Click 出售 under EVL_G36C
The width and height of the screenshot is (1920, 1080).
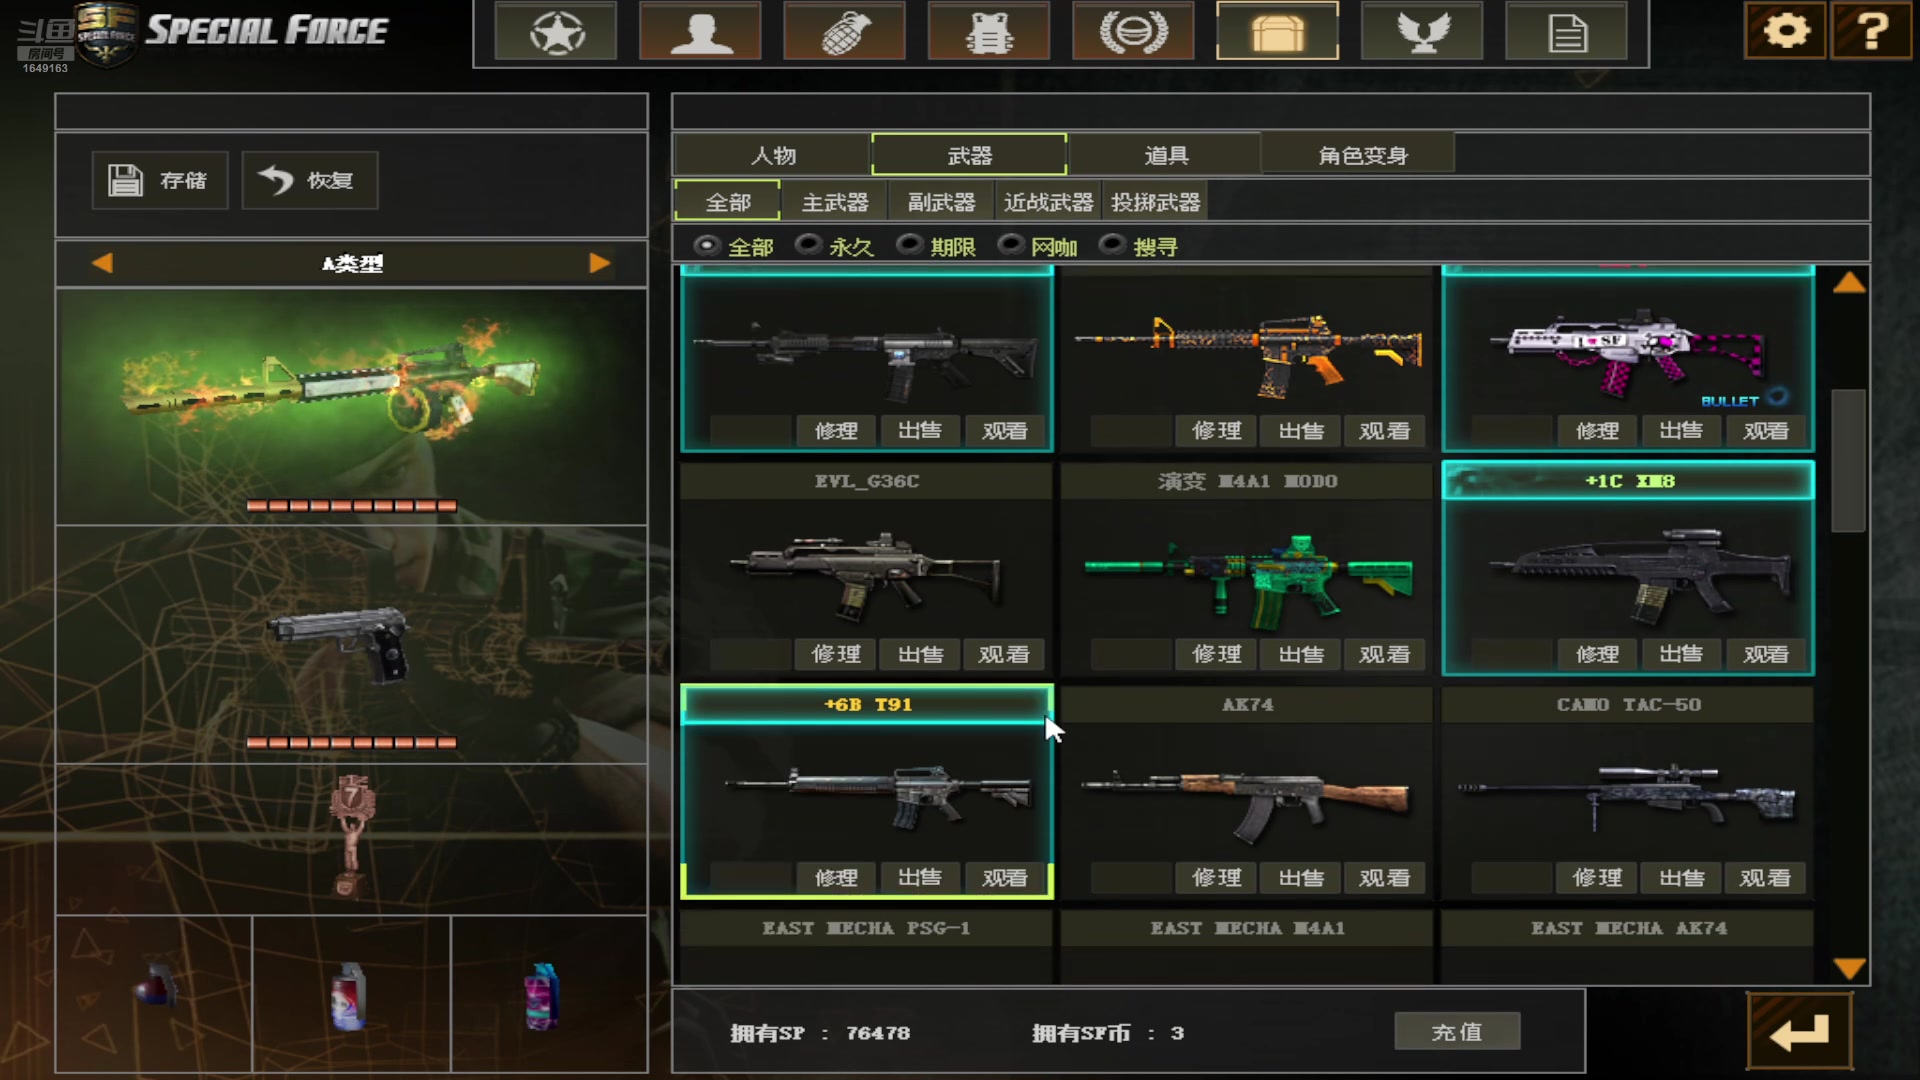pos(920,654)
